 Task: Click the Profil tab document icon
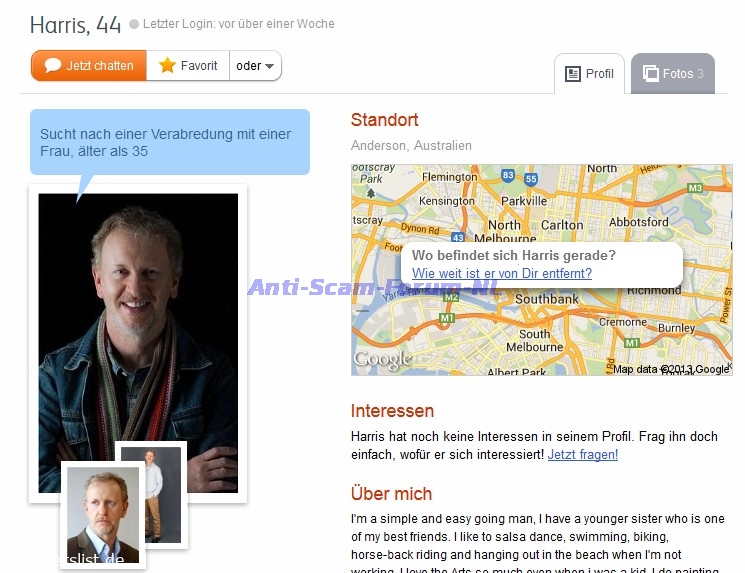(x=573, y=74)
